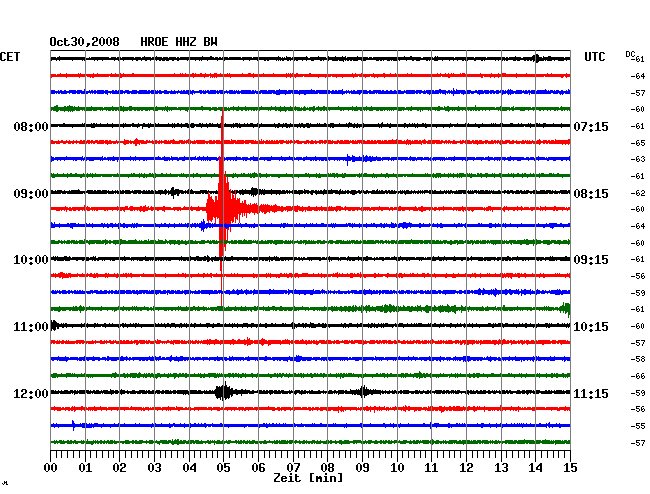
Task: Click the black event burst on the 12:00 trace near minute 09
Action: tap(364, 392)
